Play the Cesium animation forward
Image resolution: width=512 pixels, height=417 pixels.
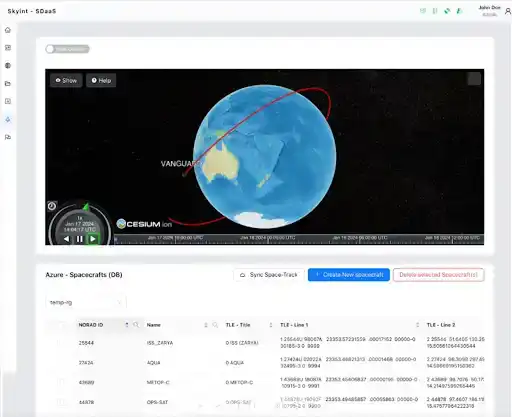pyautogui.click(x=93, y=239)
